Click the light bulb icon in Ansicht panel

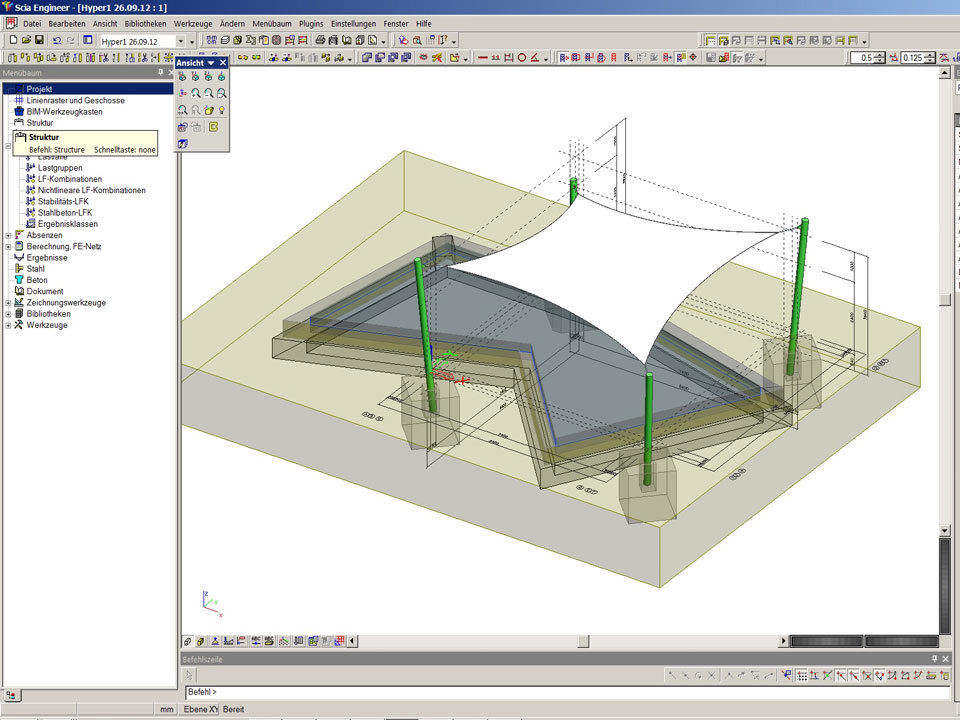coord(222,110)
